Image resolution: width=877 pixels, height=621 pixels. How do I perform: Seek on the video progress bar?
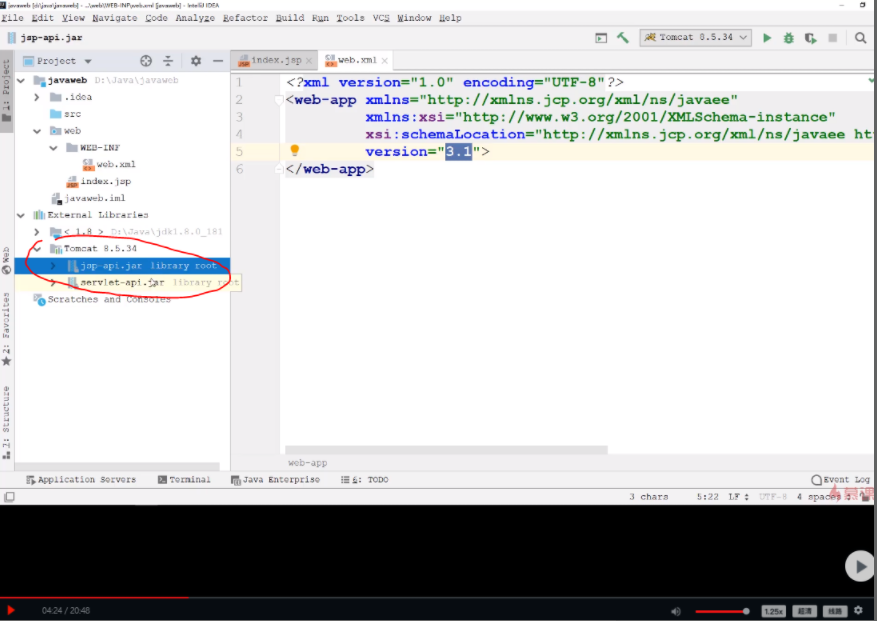[438, 598]
